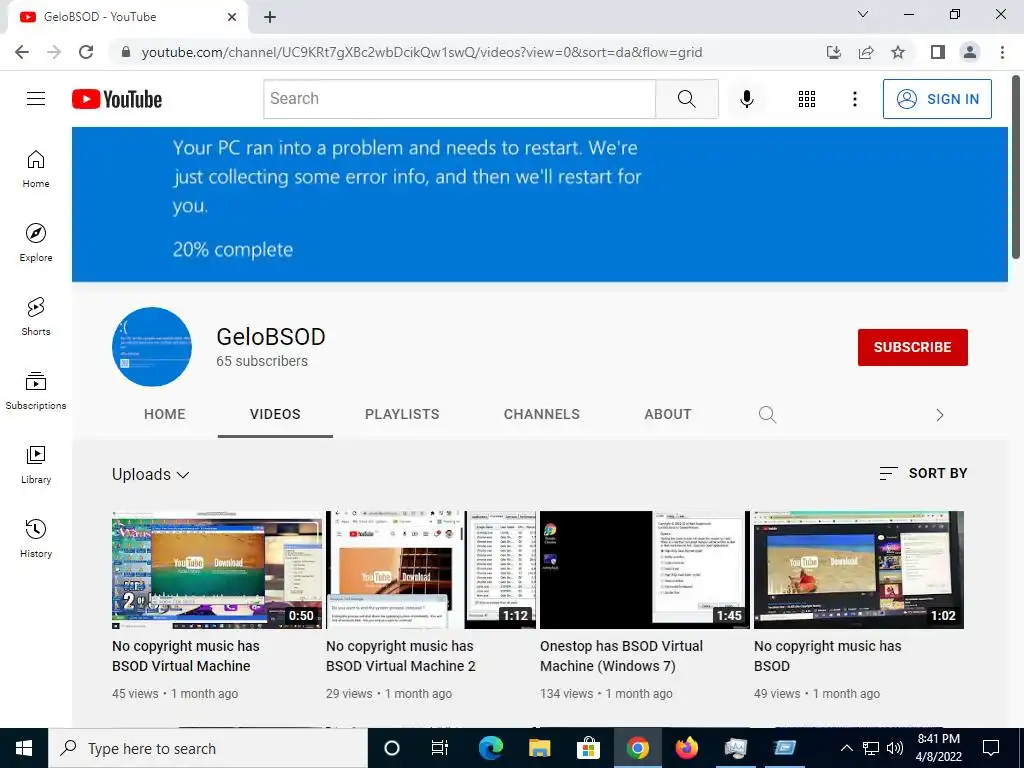Open the Channels tab

click(x=541, y=414)
